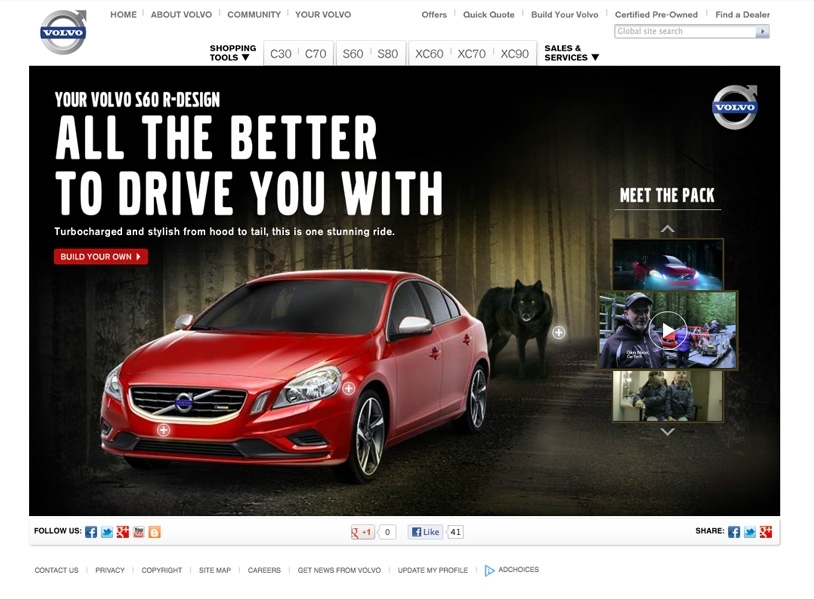814x600 pixels.
Task: Click the Google +1 button
Action: click(x=363, y=532)
